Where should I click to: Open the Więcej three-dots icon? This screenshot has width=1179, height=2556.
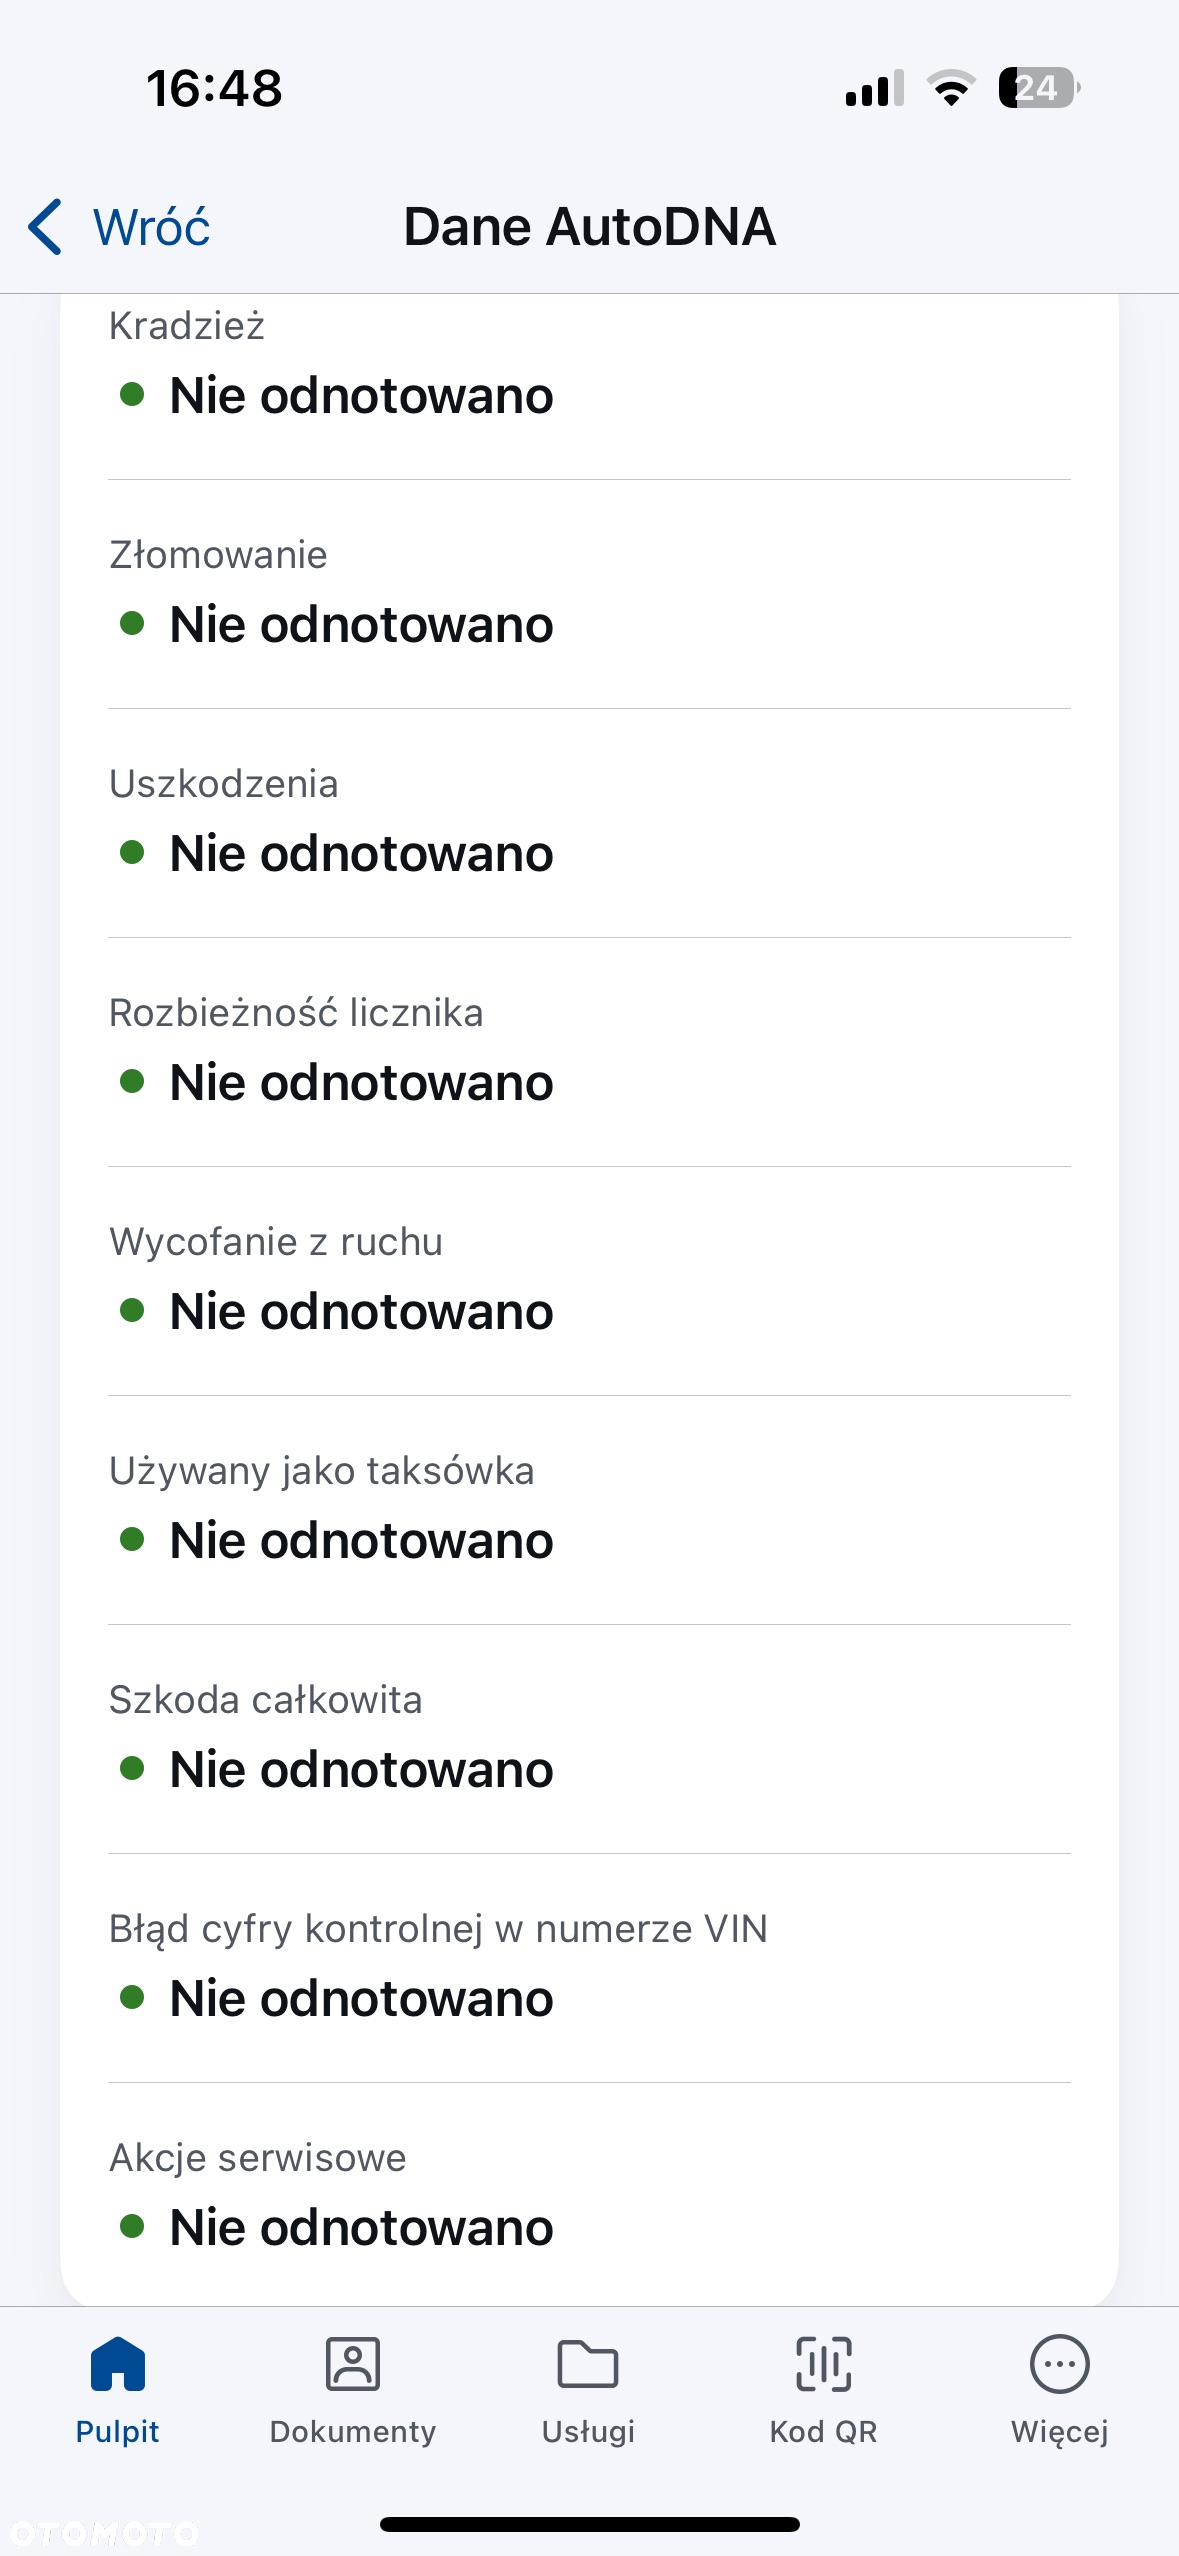(1060, 2364)
